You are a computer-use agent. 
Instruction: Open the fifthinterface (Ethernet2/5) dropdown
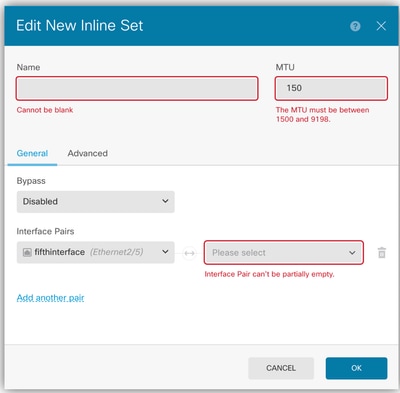96,252
